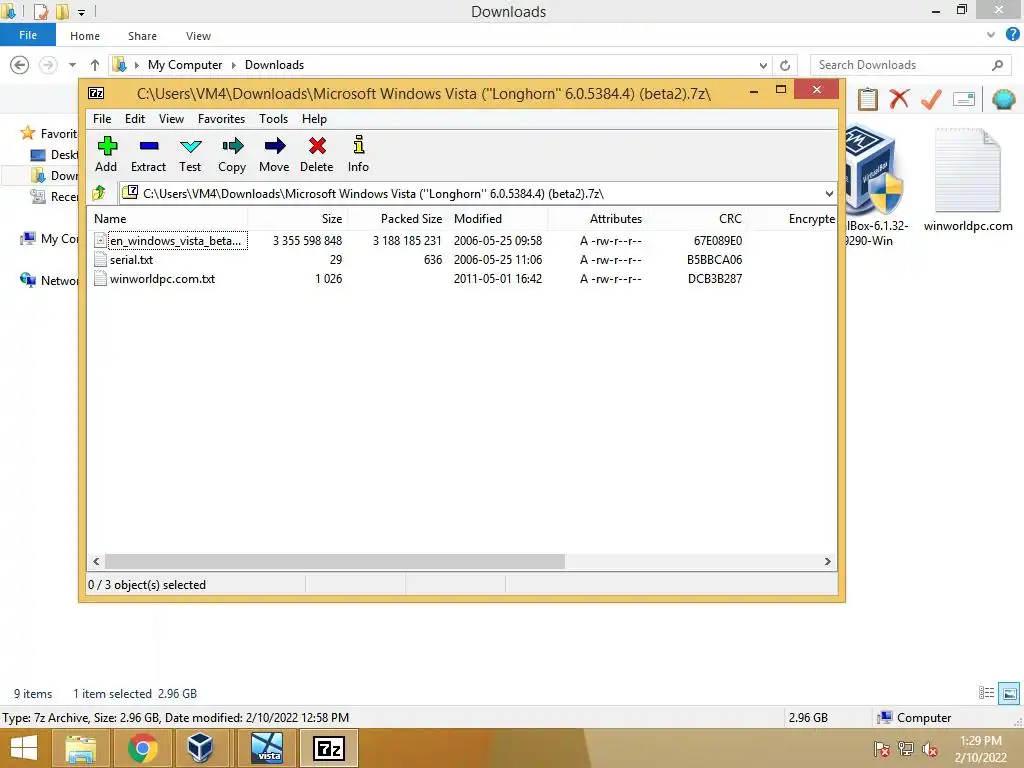Click the muted volume tray icon
1024x768 pixels.
[929, 749]
